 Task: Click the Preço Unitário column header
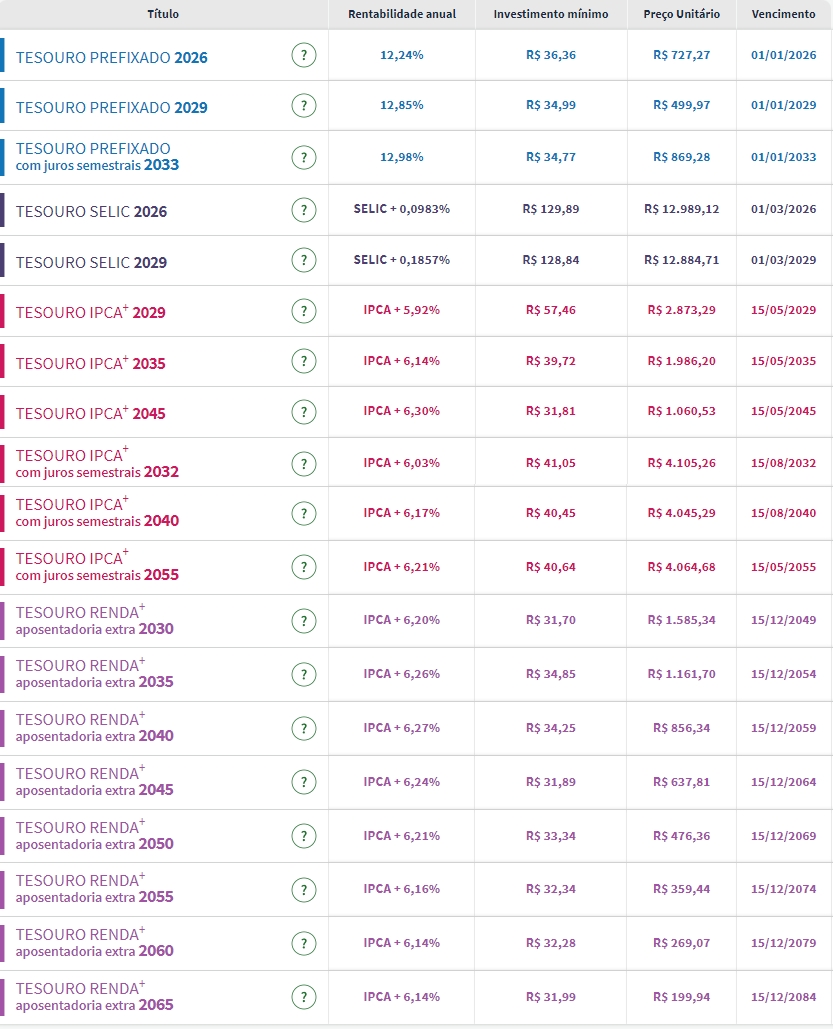[x=681, y=14]
